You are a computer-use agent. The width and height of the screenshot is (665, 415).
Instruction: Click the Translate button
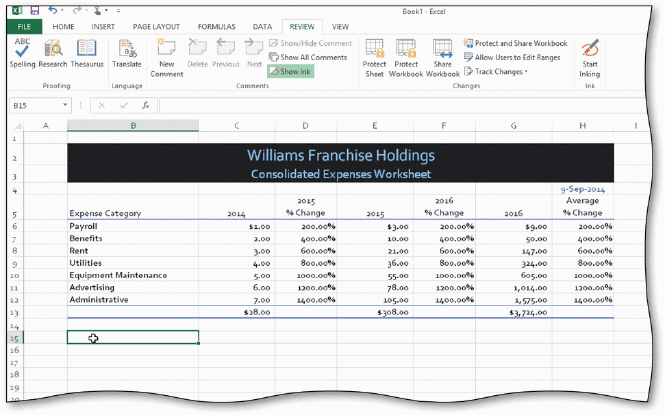click(x=127, y=53)
